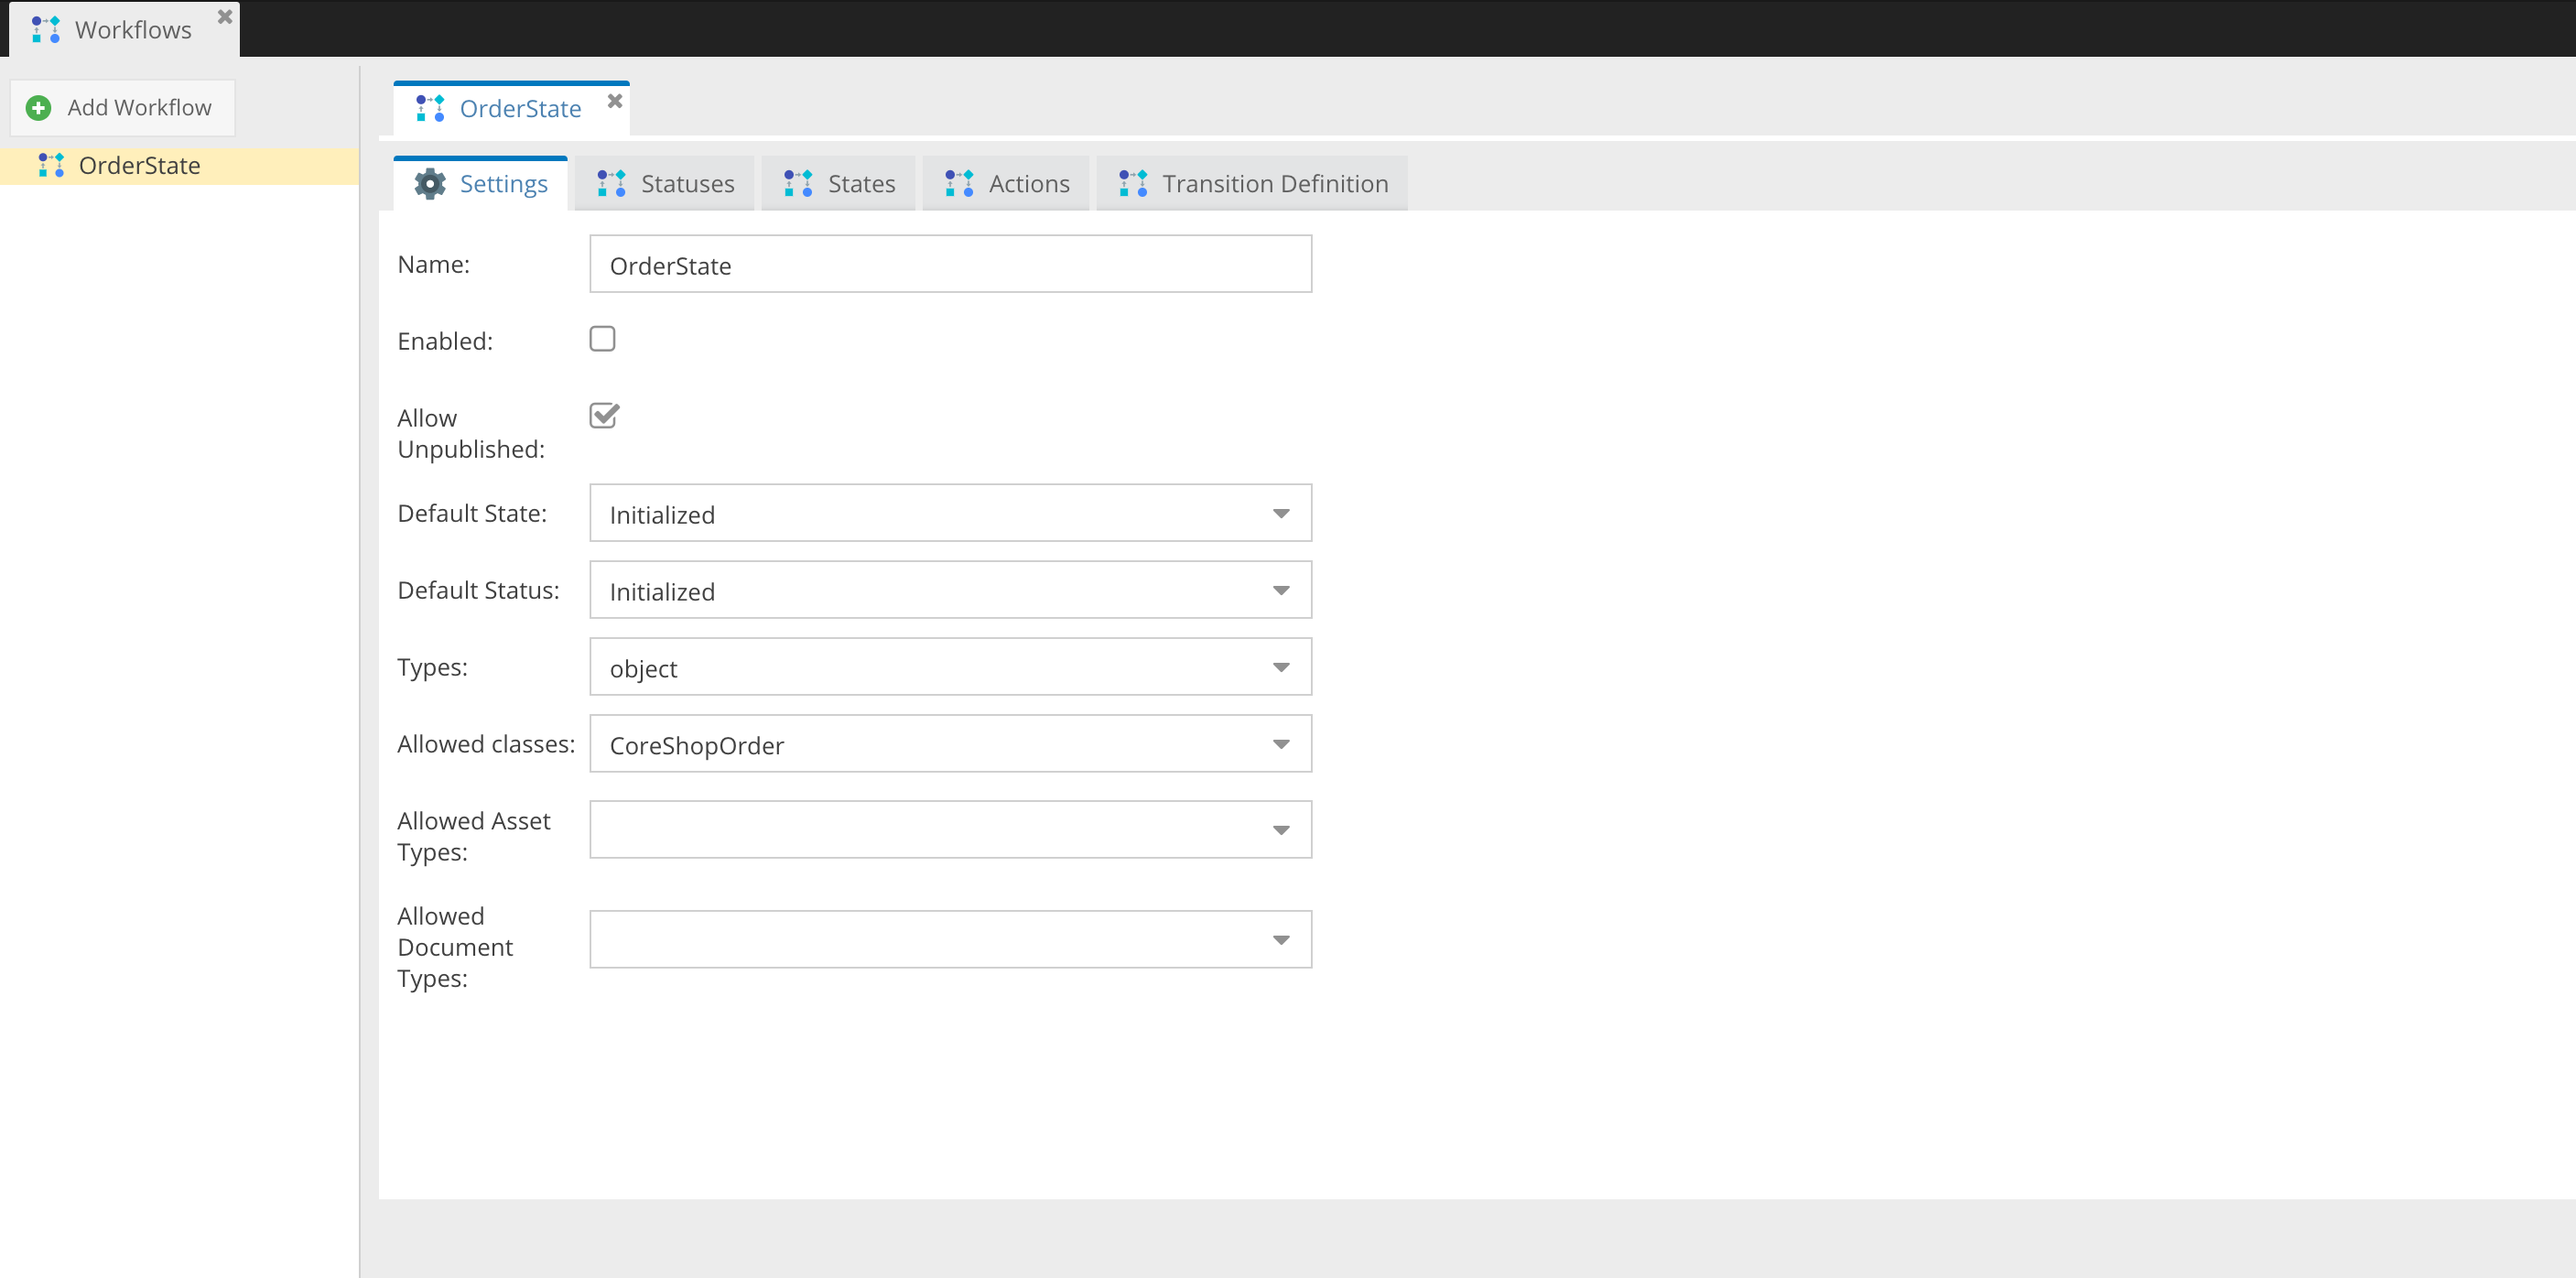Image resolution: width=2576 pixels, height=1278 pixels.
Task: Click the Settings gear icon
Action: [430, 184]
